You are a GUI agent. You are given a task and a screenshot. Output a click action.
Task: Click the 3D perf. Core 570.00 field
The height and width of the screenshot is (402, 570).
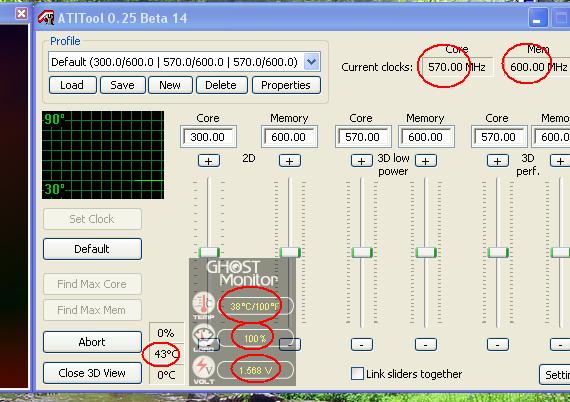point(499,137)
